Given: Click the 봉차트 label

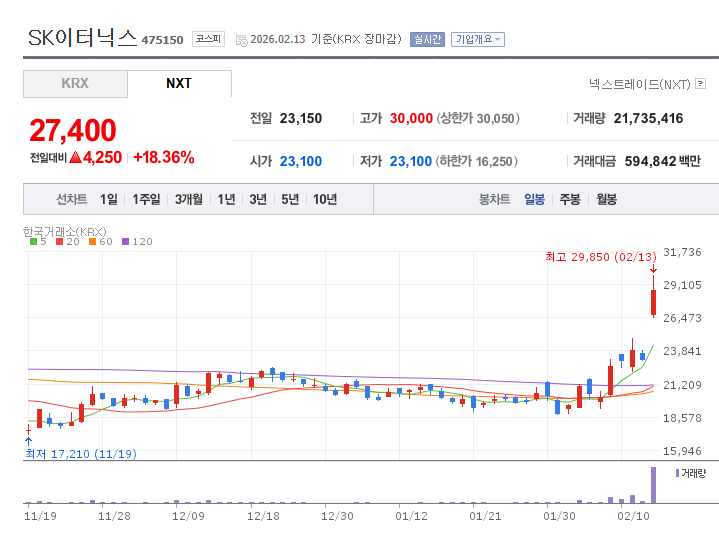Looking at the screenshot, I should (x=494, y=199).
